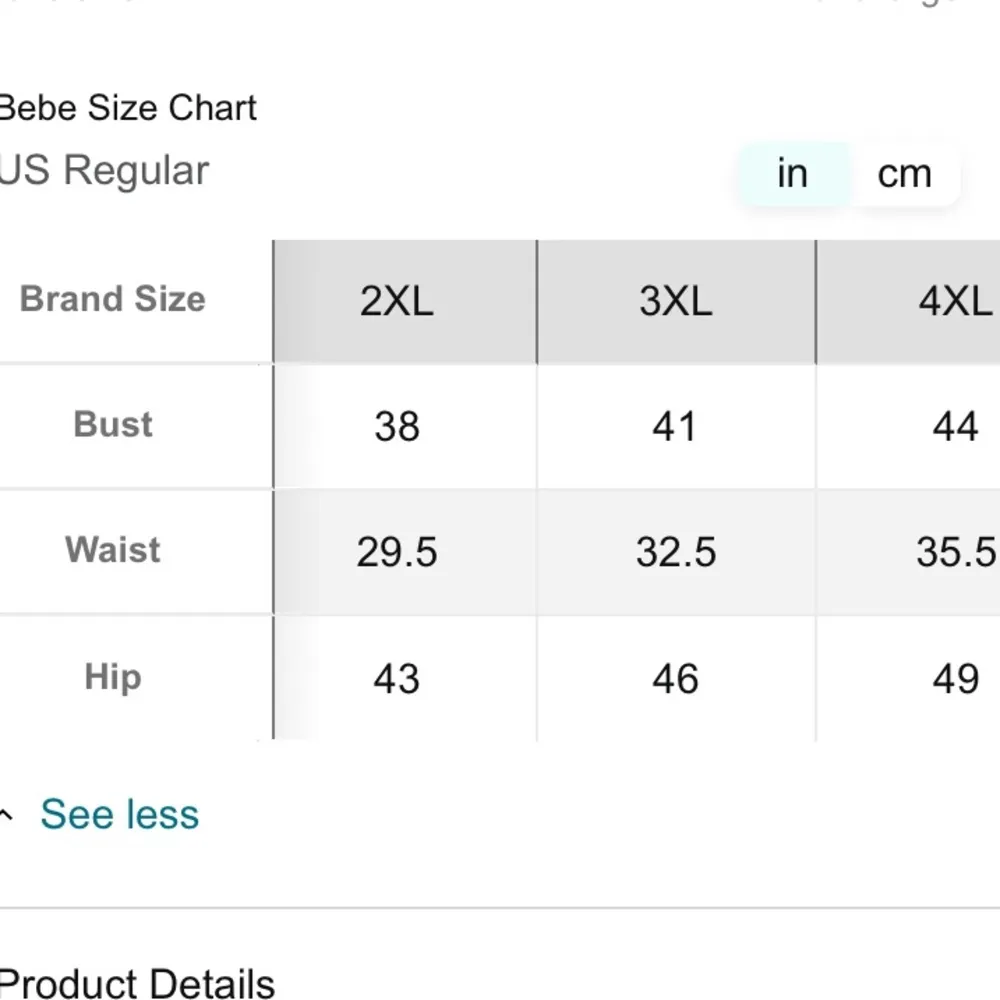The image size is (1000, 1000).
Task: Click the 2XL hip value 43
Action: tap(396, 679)
